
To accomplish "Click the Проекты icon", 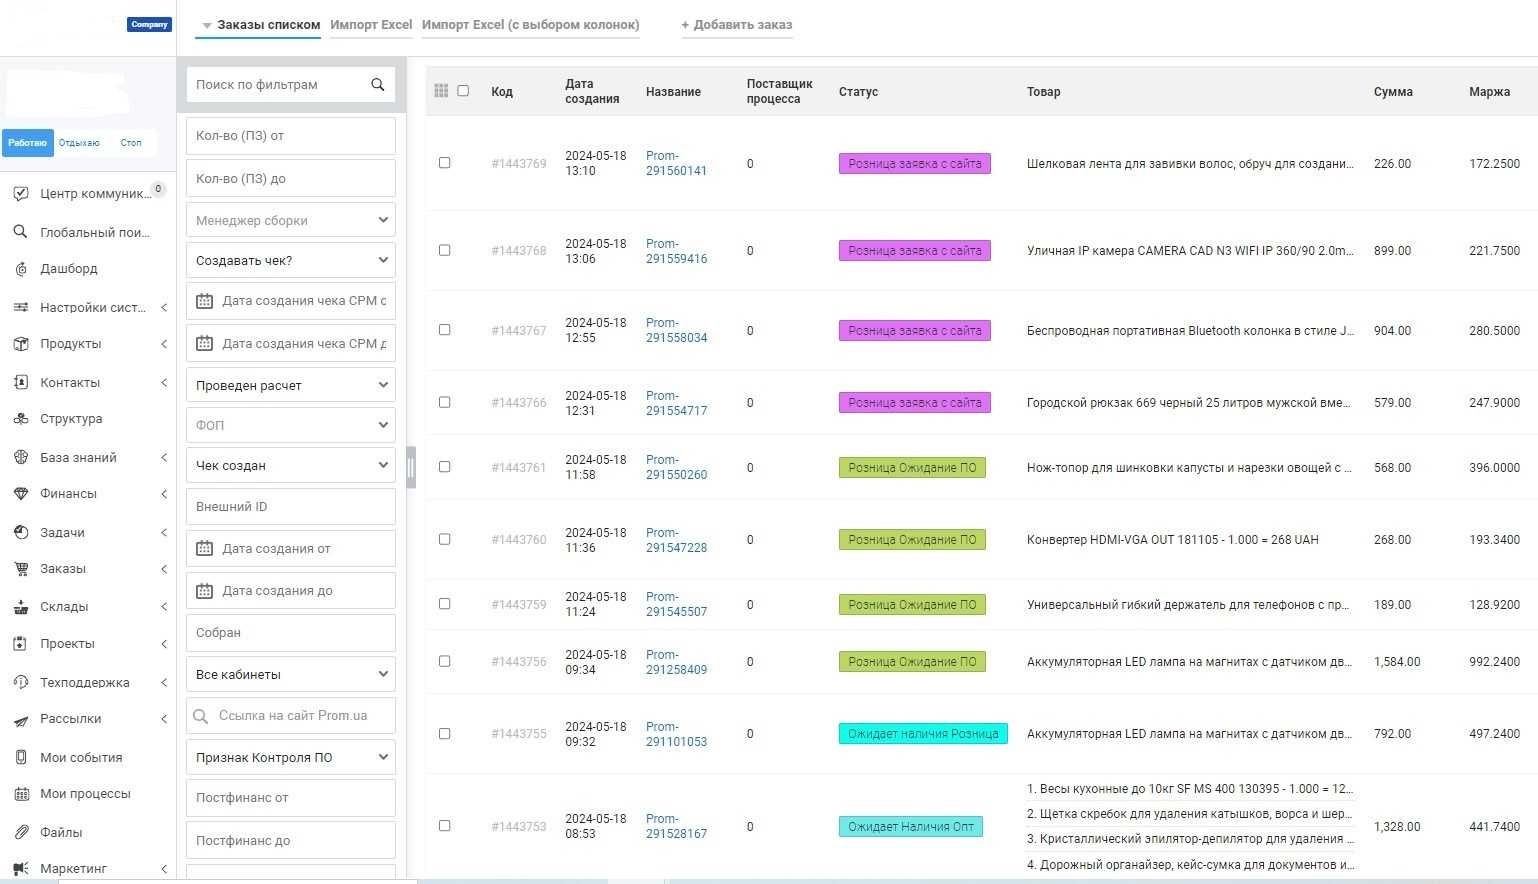I will pyautogui.click(x=20, y=643).
